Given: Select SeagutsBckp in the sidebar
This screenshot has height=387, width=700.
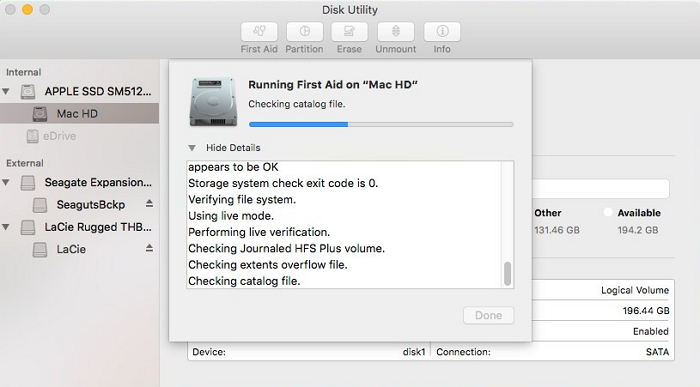Looking at the screenshot, I should [x=91, y=205].
